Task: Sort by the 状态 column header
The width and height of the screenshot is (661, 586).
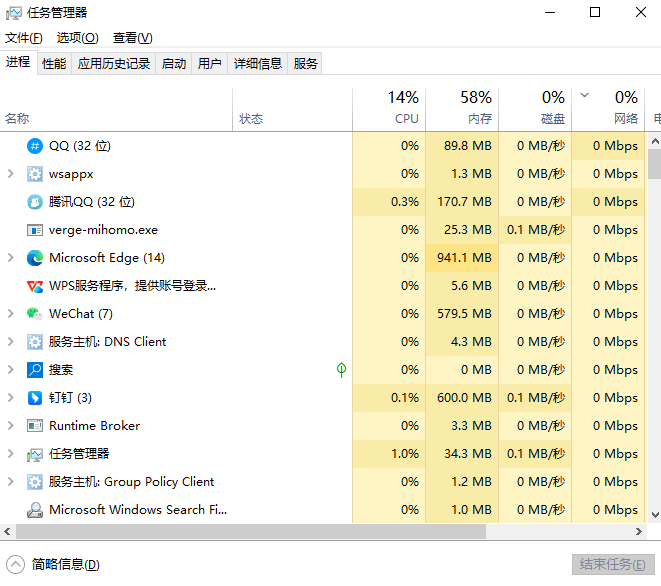Action: click(x=292, y=109)
